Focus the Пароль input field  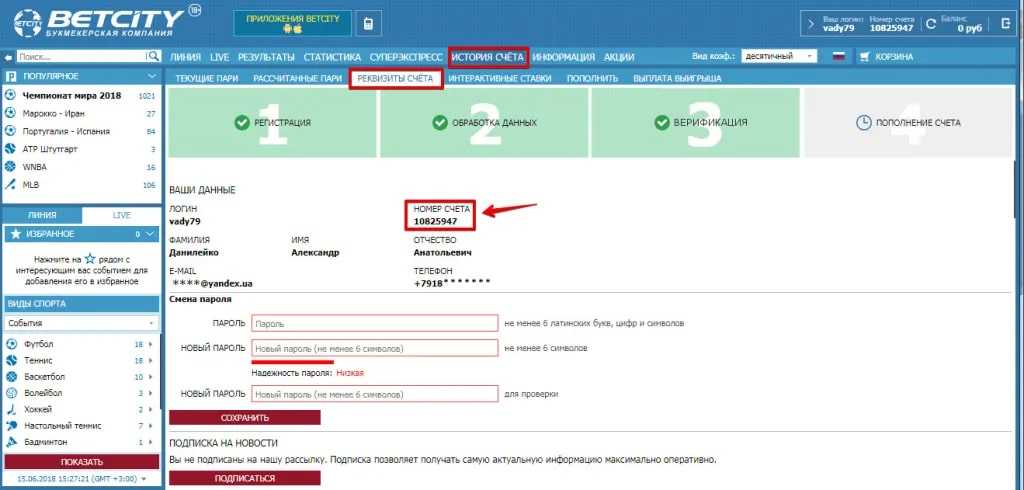[x=375, y=323]
